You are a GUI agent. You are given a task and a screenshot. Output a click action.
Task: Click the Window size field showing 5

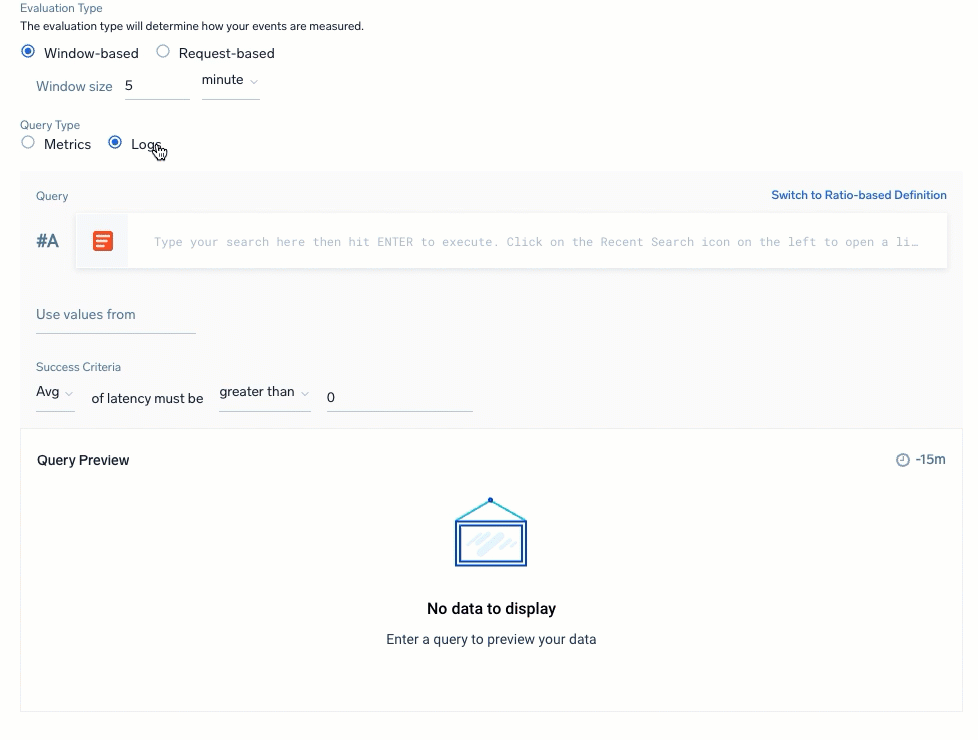(x=155, y=86)
